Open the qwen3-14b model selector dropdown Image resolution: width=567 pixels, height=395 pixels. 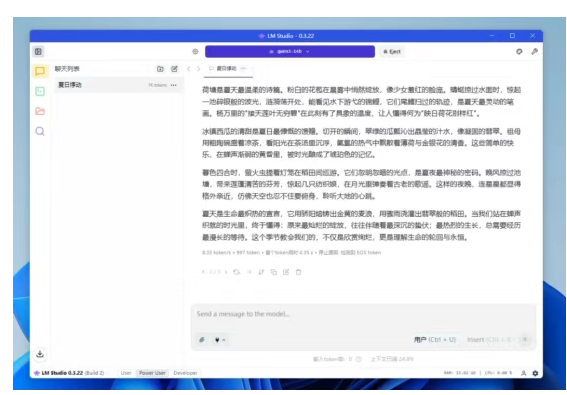coord(290,51)
